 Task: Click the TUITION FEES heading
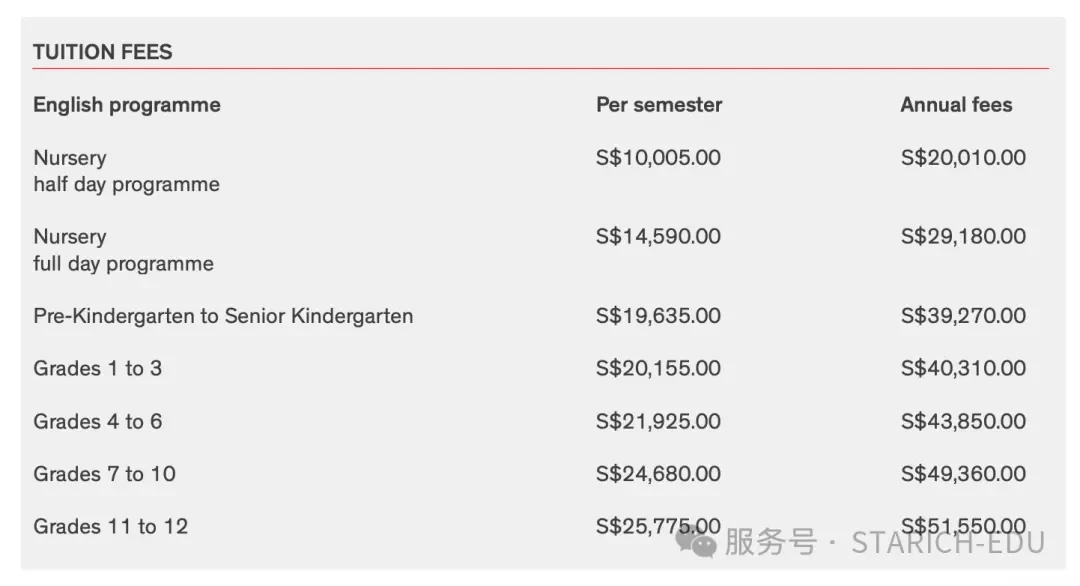(103, 52)
